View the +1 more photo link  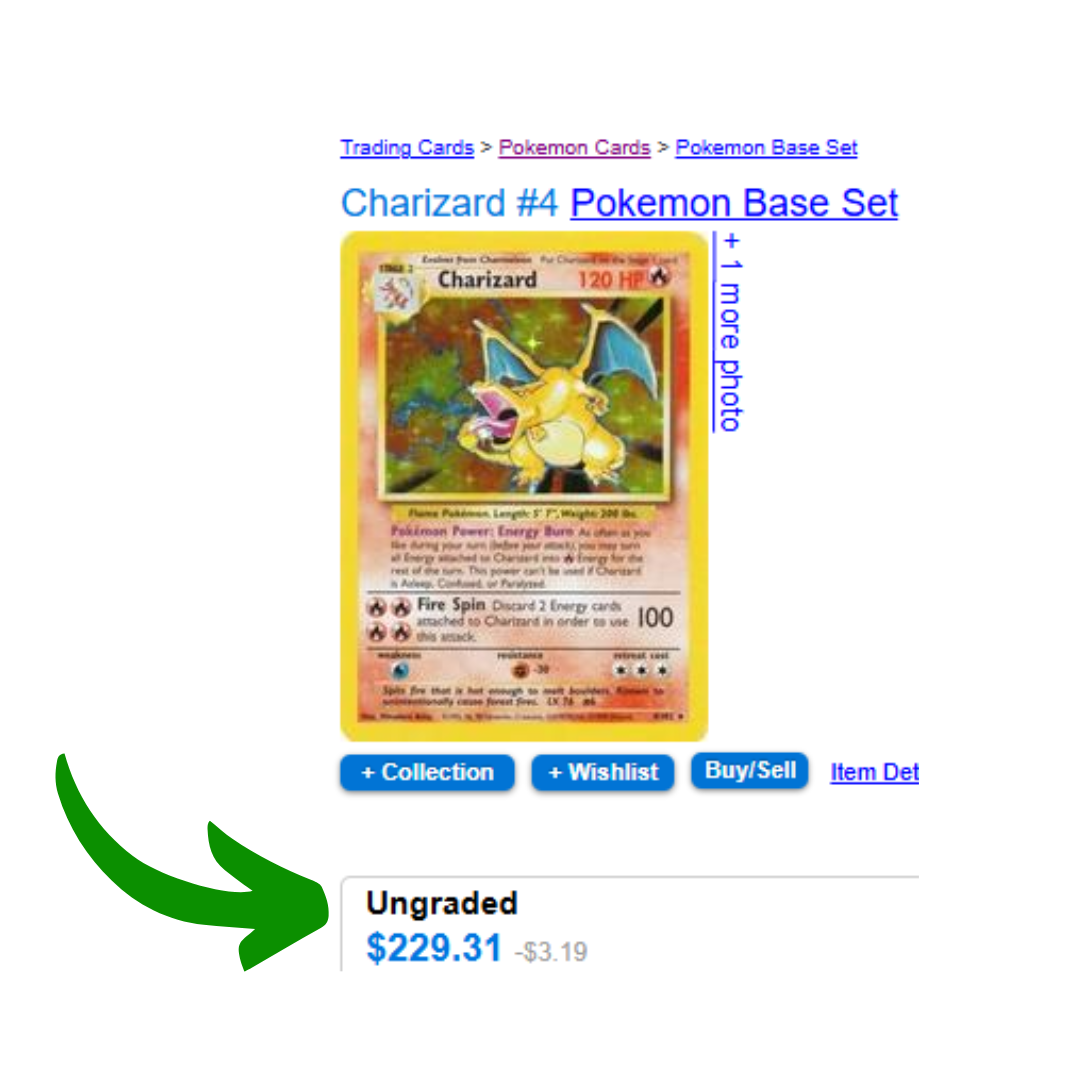729,332
